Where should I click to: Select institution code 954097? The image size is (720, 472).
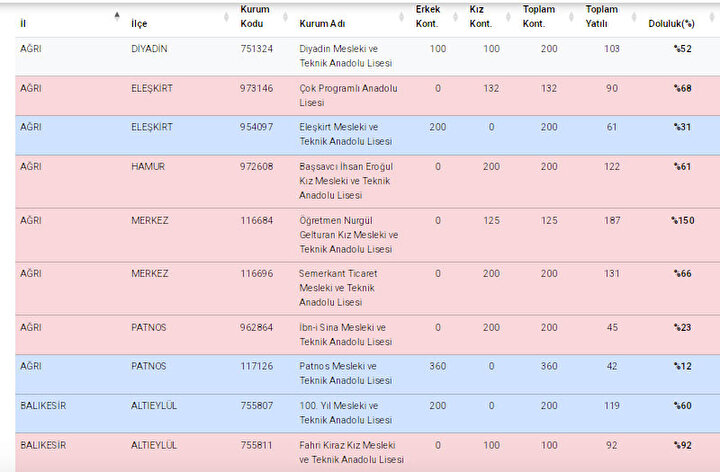(x=257, y=127)
